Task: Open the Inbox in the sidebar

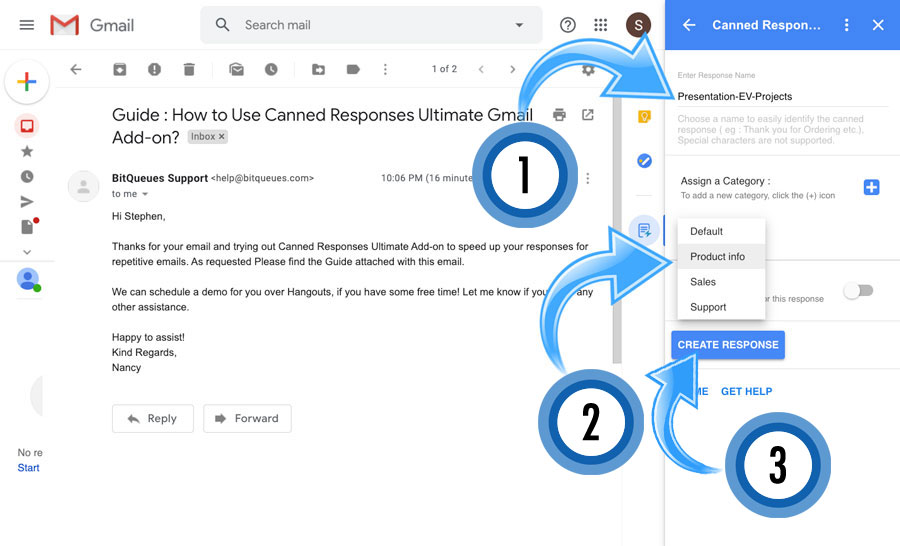Action: click(27, 126)
